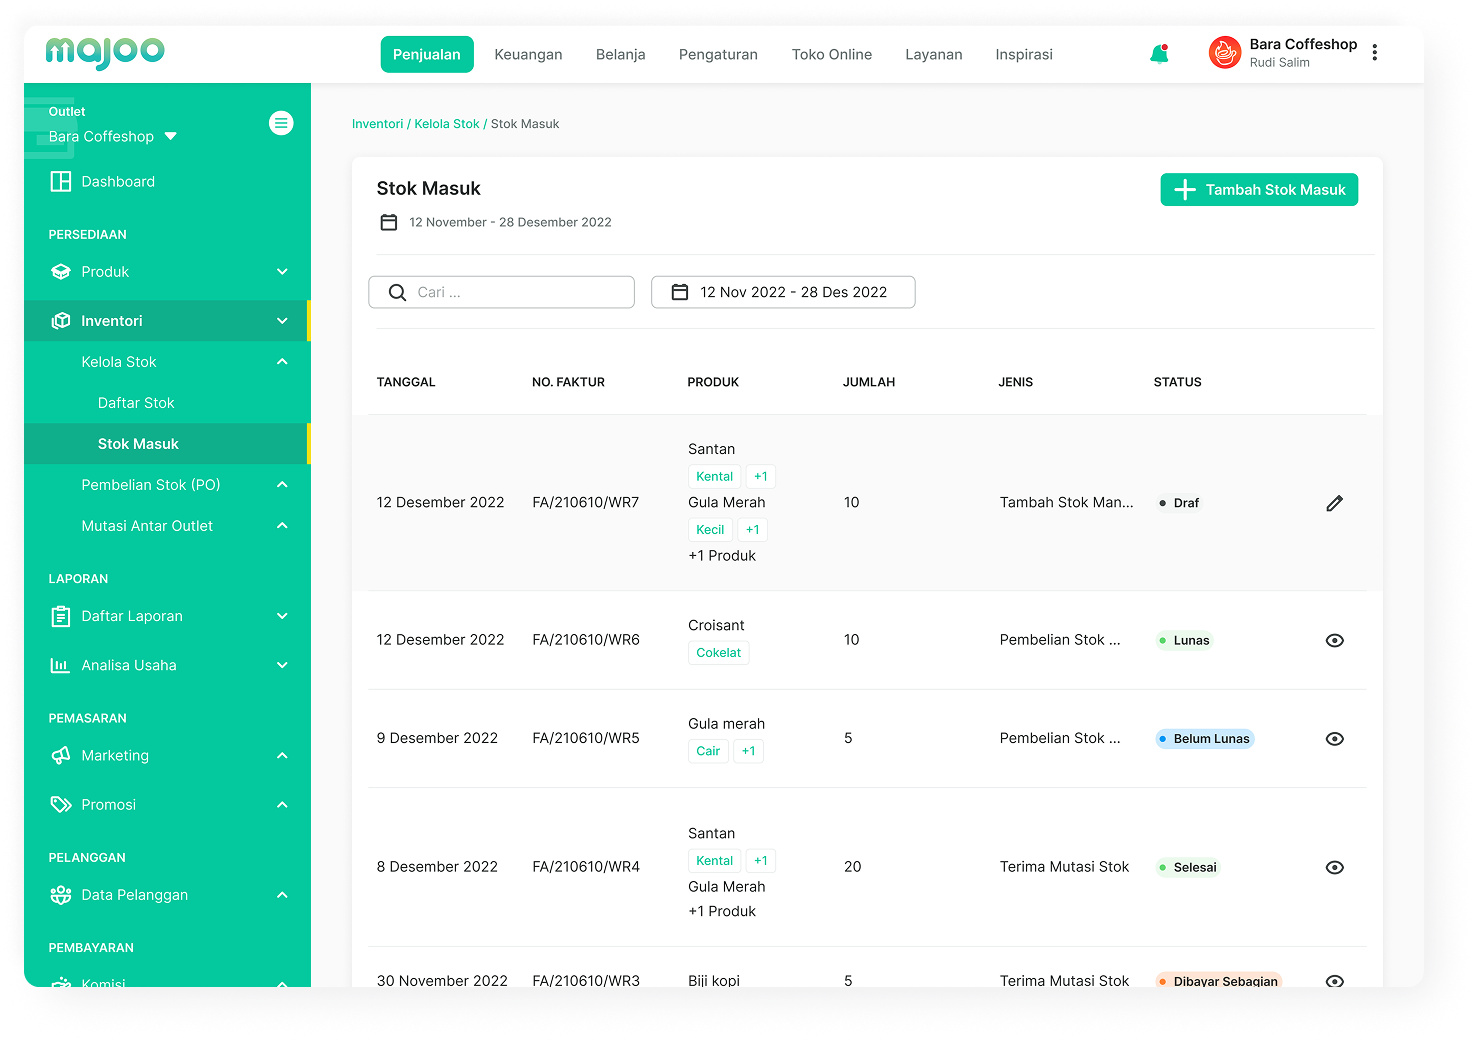
Task: Open the Belanja tab
Action: (620, 54)
